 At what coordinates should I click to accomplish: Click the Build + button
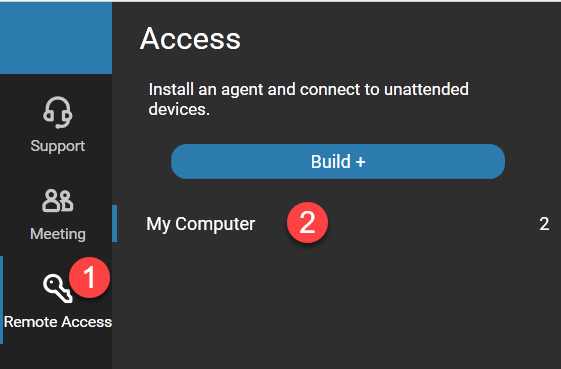(338, 161)
